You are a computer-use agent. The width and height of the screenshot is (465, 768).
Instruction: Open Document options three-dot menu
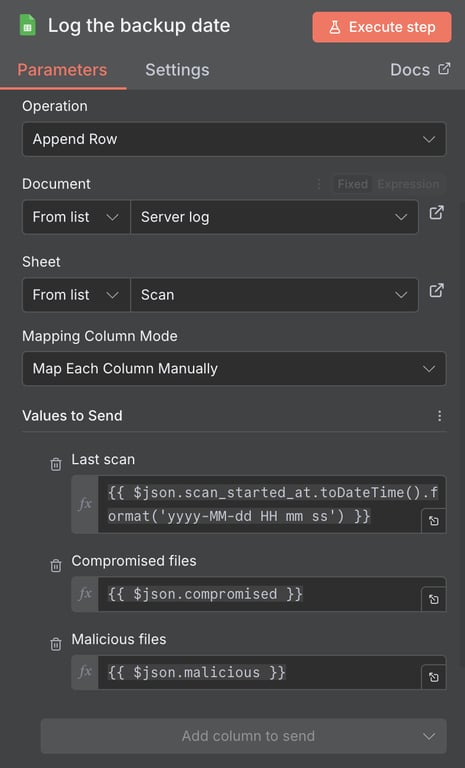pyautogui.click(x=319, y=184)
